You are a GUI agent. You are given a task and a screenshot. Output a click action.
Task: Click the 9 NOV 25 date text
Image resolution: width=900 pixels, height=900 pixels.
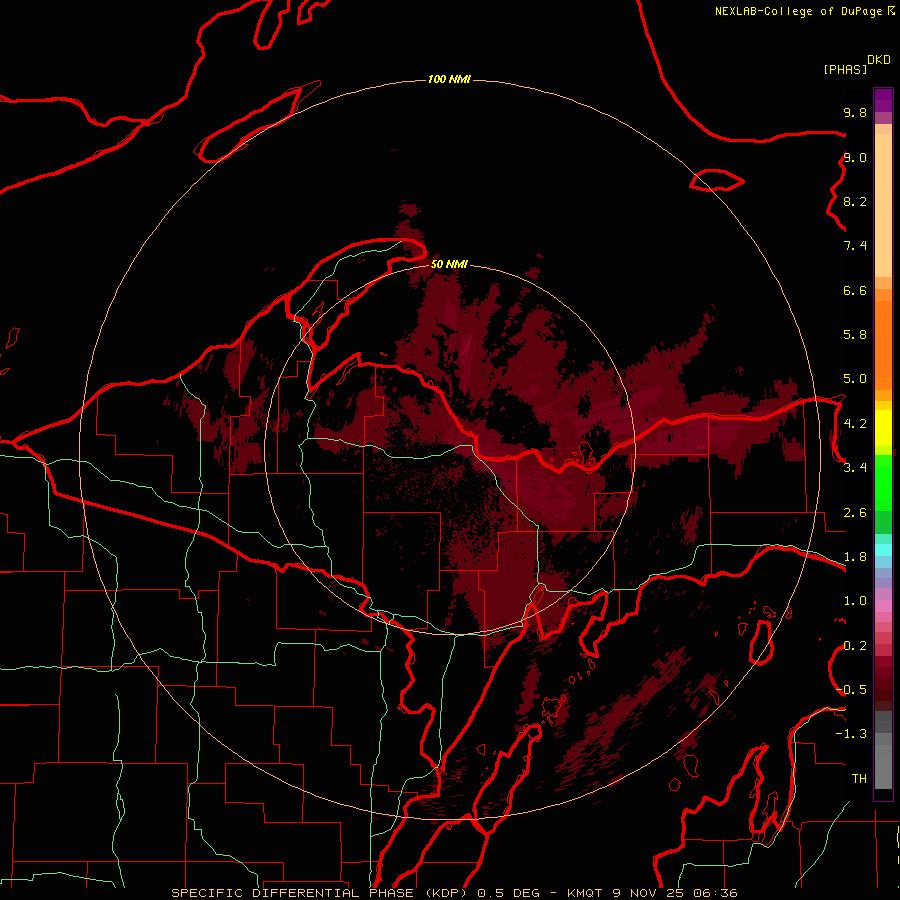click(x=647, y=893)
